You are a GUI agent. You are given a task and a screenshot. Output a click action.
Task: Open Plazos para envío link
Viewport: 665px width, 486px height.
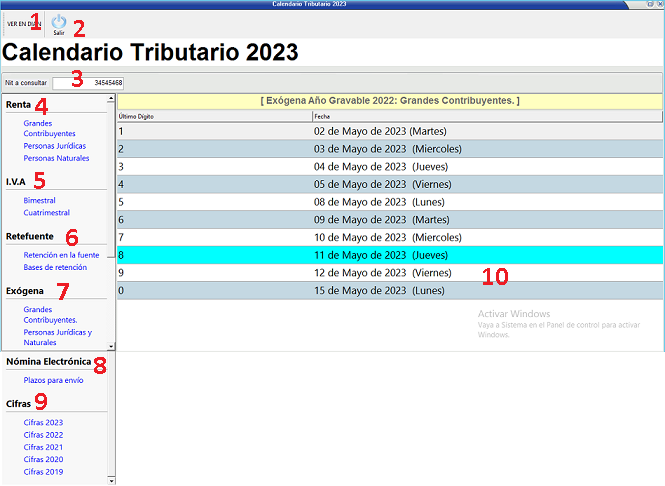(x=53, y=380)
